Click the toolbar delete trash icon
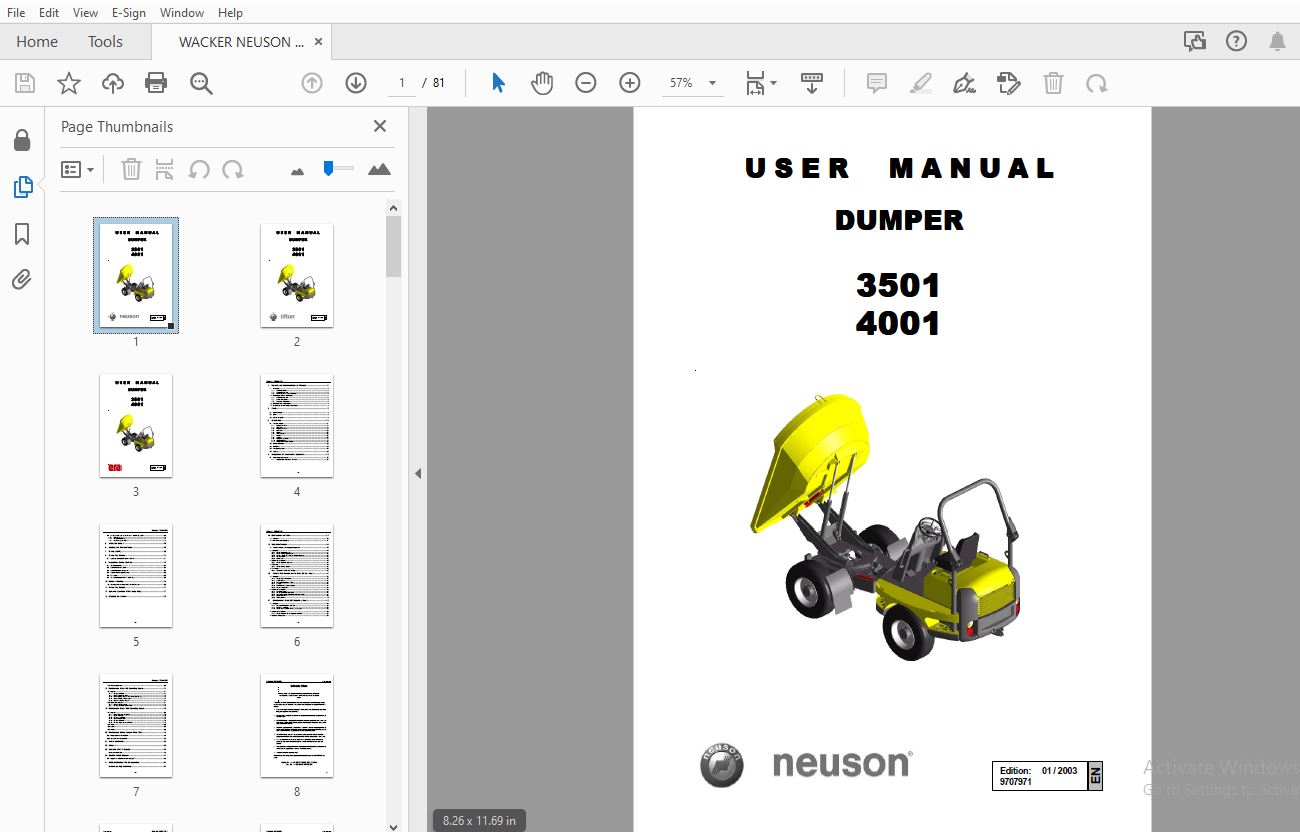The width and height of the screenshot is (1300, 832). coord(1053,83)
